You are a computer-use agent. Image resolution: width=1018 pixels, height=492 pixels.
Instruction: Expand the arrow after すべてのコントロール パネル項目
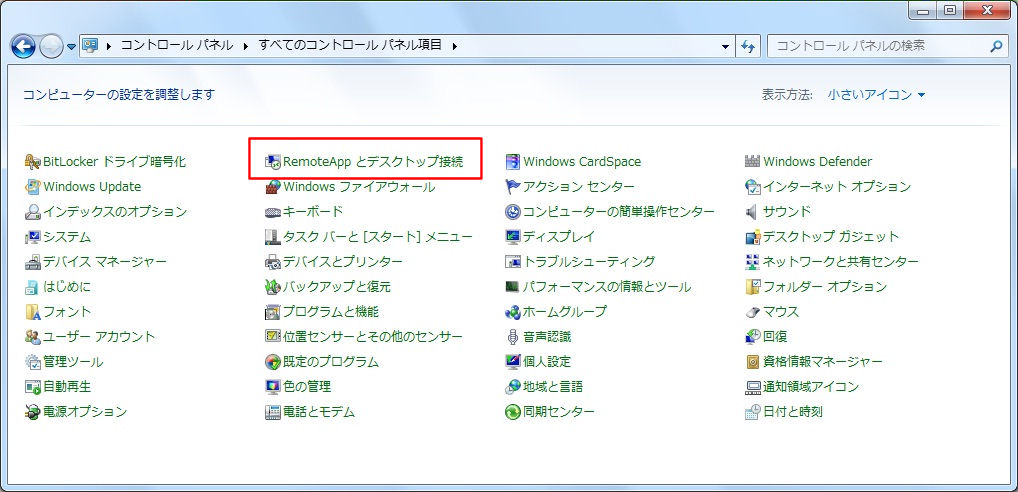454,45
